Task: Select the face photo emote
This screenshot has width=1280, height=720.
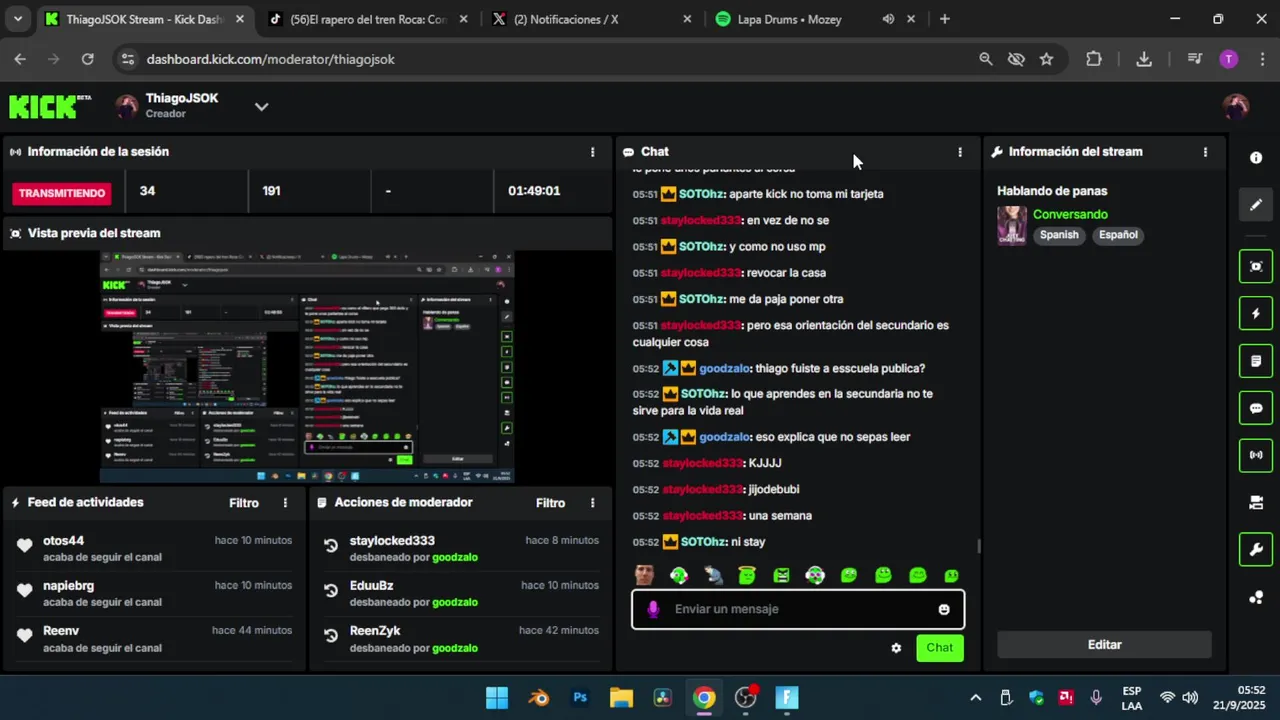Action: coord(645,575)
